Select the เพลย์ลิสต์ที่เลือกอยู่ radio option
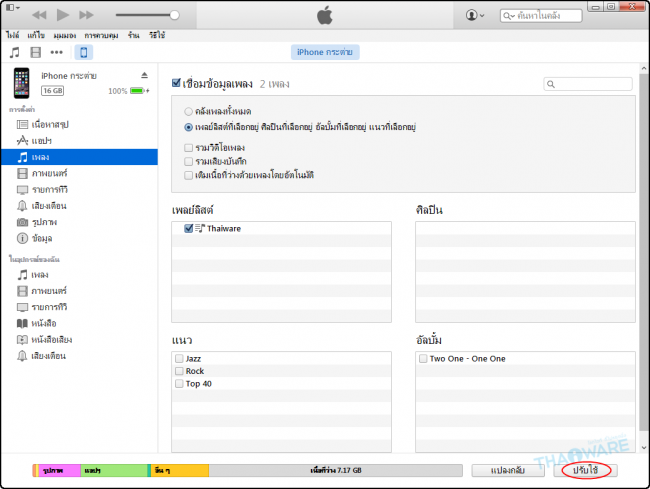The image size is (650, 489). [x=188, y=127]
